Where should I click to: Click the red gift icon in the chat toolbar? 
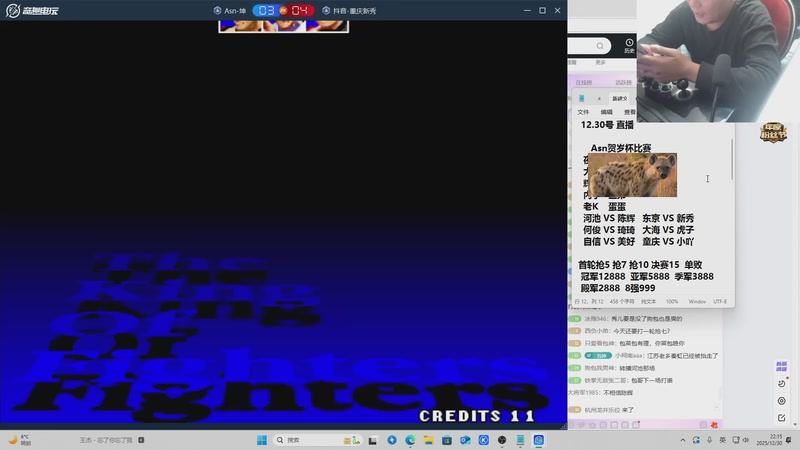pos(714,424)
